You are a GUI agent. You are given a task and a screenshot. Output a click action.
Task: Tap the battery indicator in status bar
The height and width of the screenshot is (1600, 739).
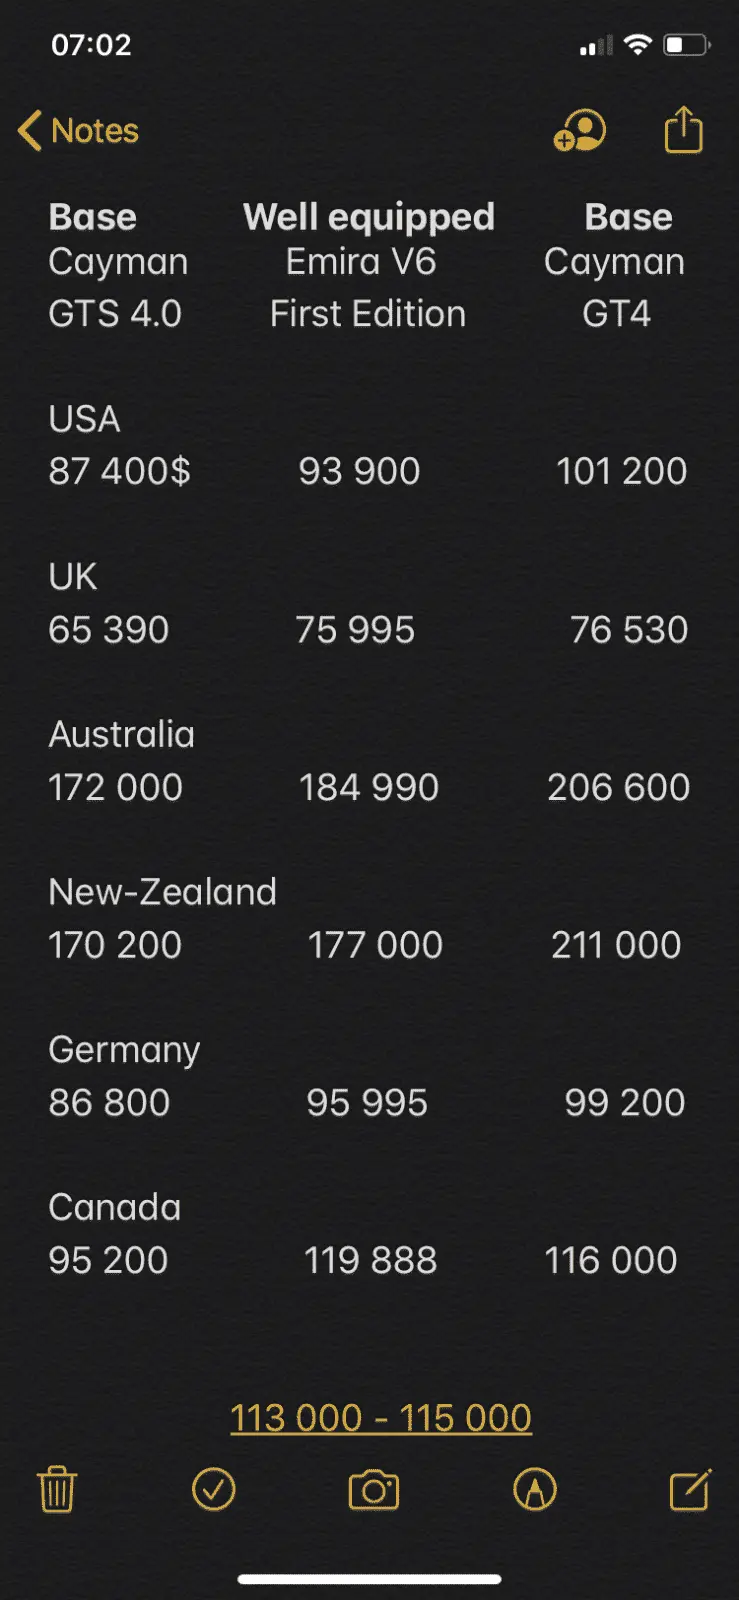(x=686, y=45)
